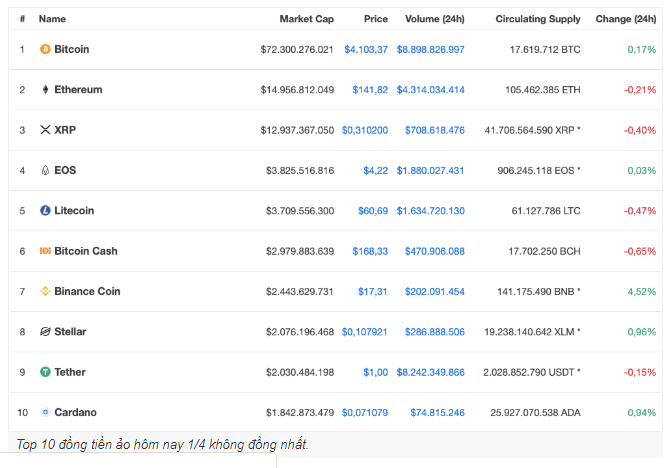Screen dimensions: 669x468
Task: Click the orange Bitcoin logo icon
Action: (x=45, y=49)
